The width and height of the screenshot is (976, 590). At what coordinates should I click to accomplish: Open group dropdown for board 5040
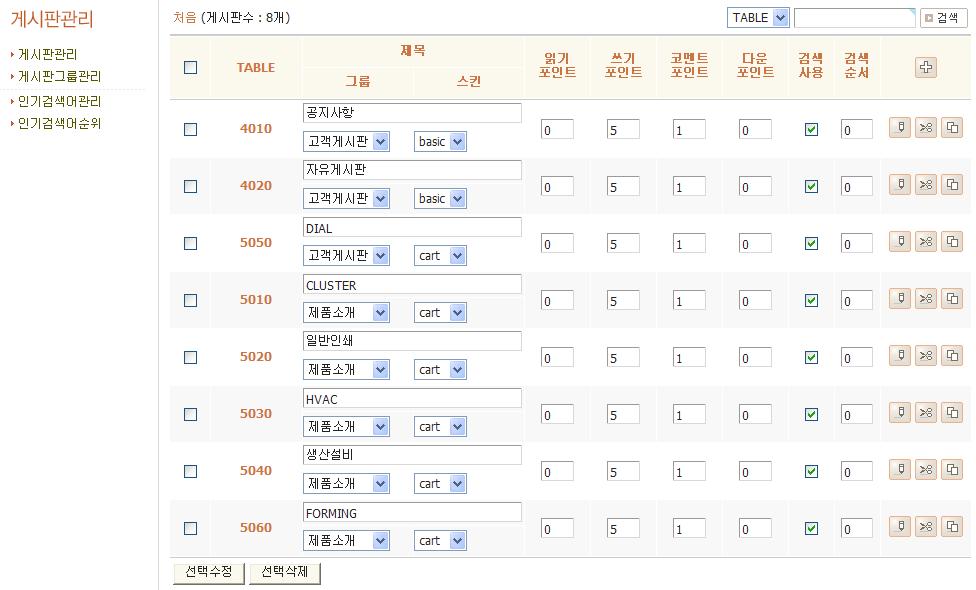tap(346, 484)
